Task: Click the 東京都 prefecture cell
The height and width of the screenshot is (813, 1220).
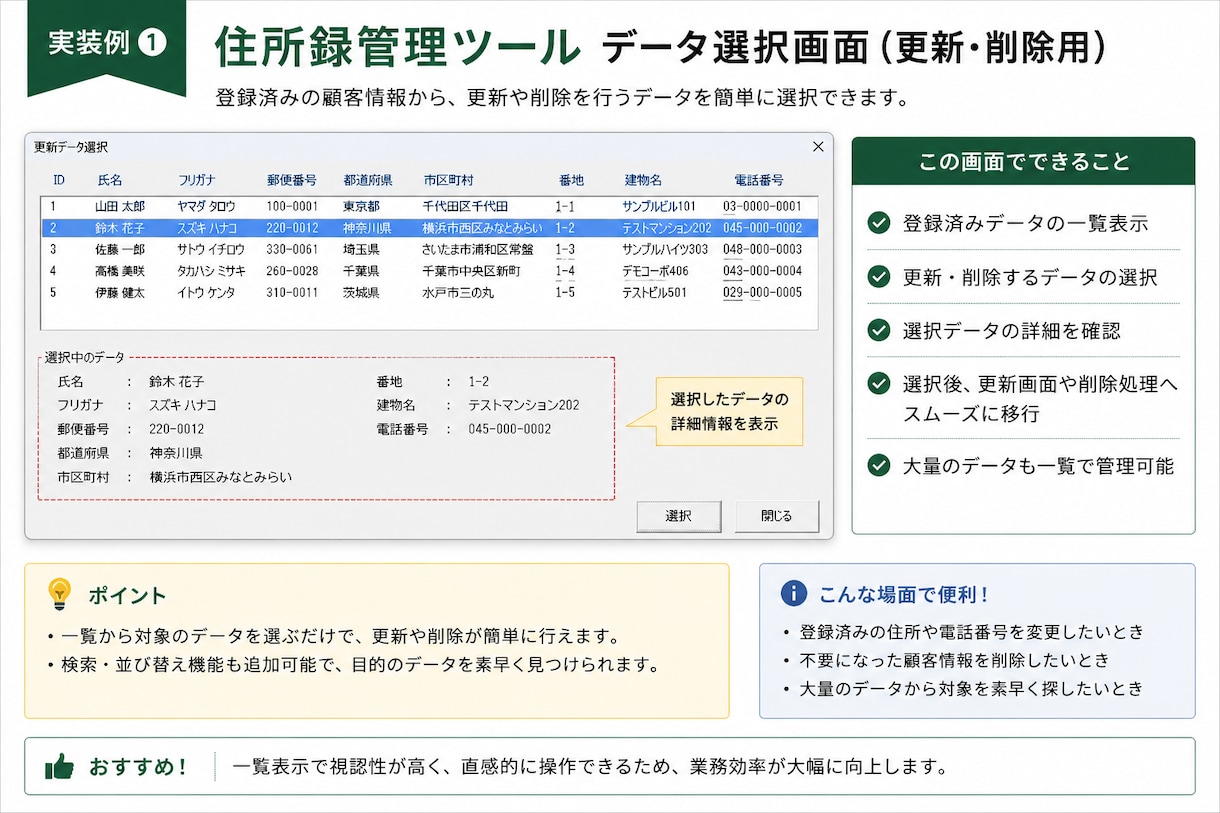Action: point(361,206)
